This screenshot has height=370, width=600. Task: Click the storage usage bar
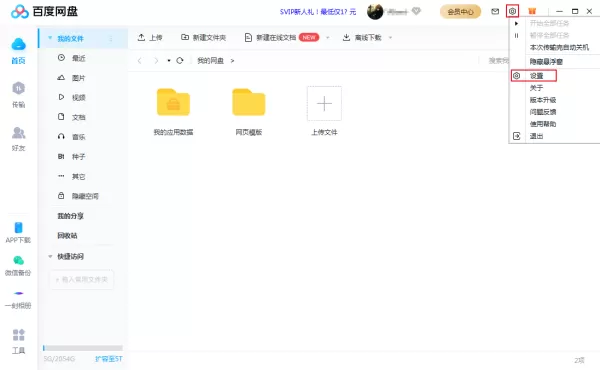(x=83, y=348)
